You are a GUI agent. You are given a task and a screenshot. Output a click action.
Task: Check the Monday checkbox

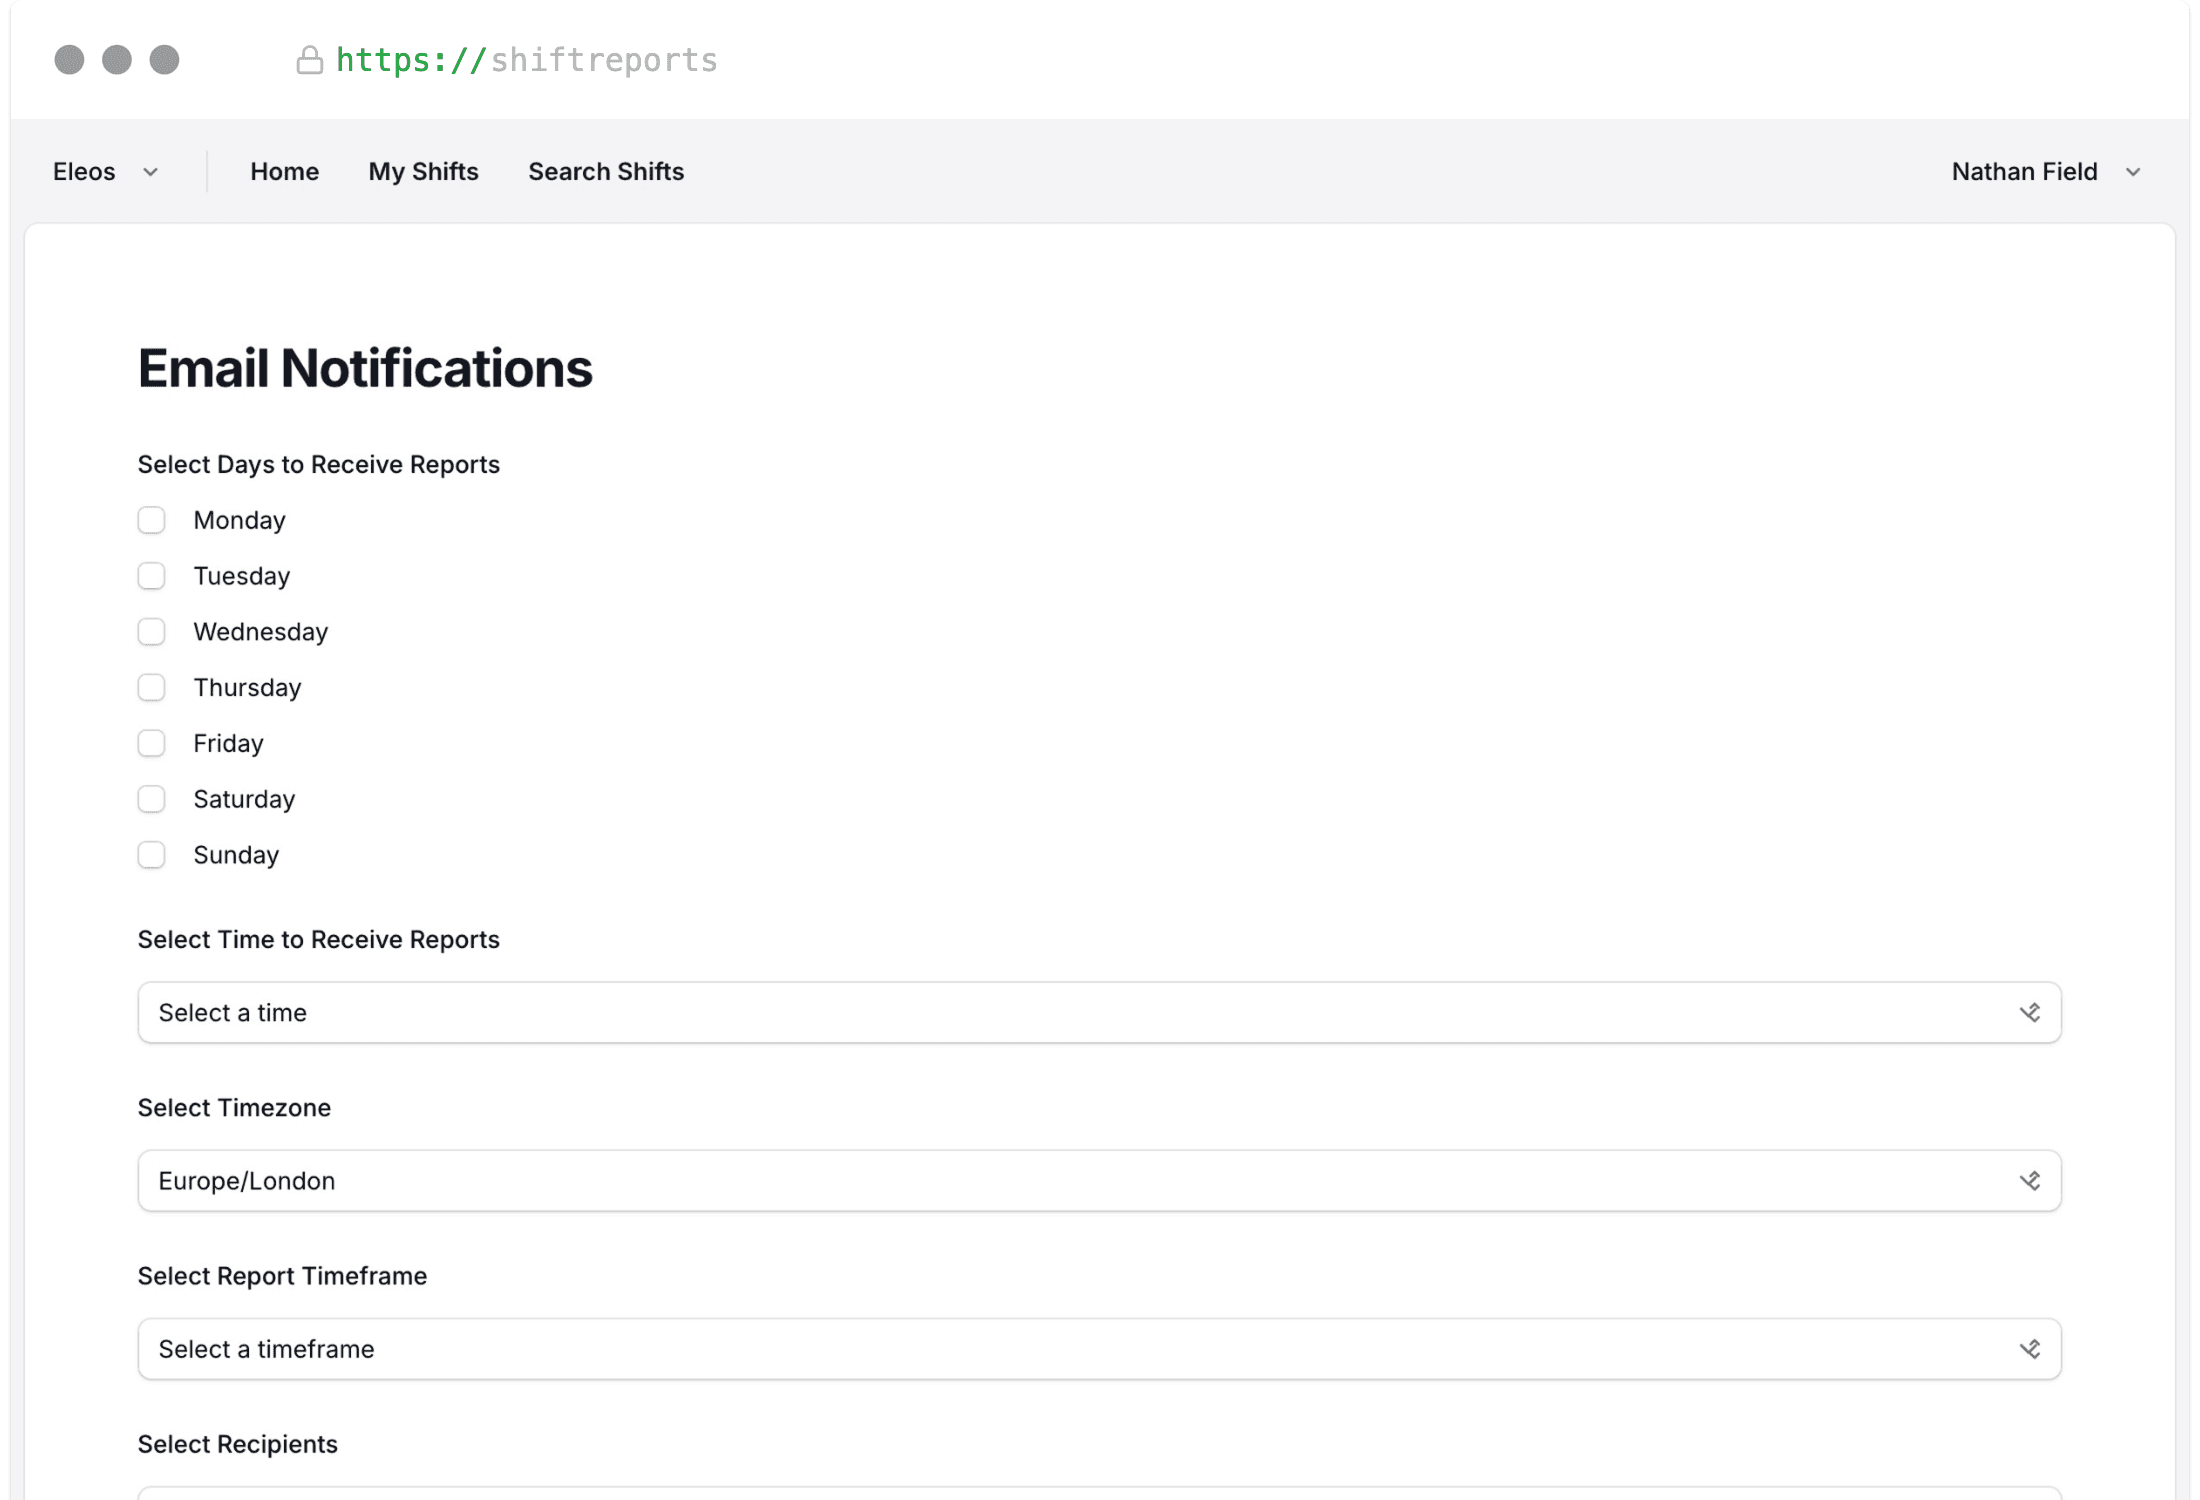point(151,519)
